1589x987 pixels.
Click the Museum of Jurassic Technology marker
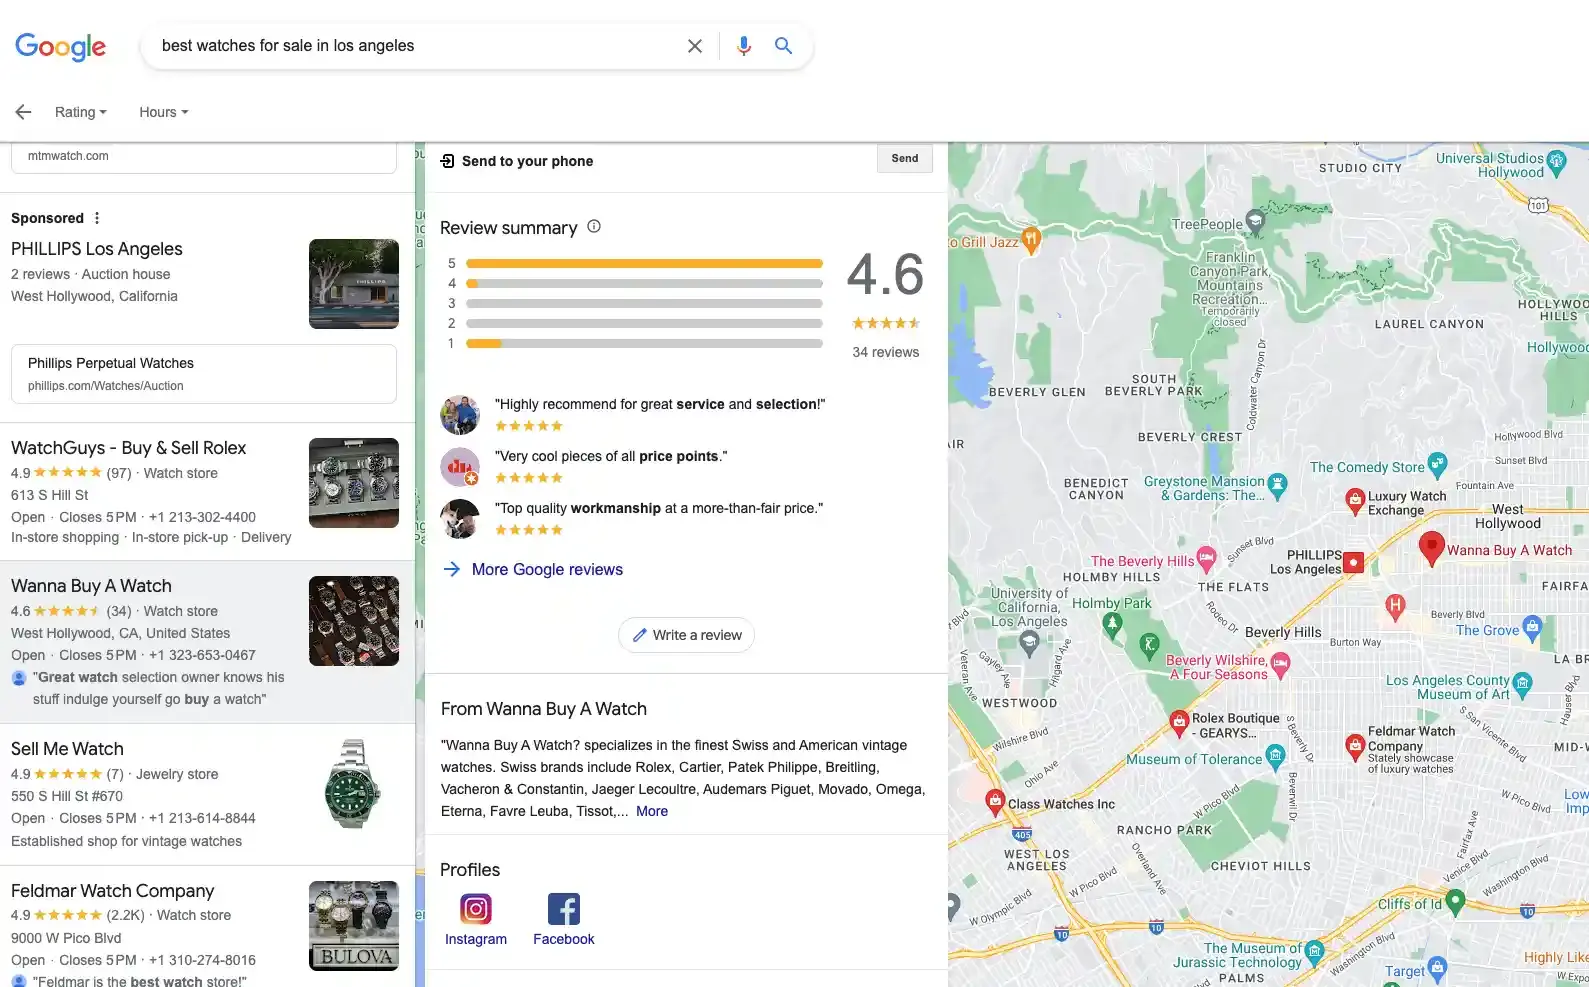point(1315,951)
